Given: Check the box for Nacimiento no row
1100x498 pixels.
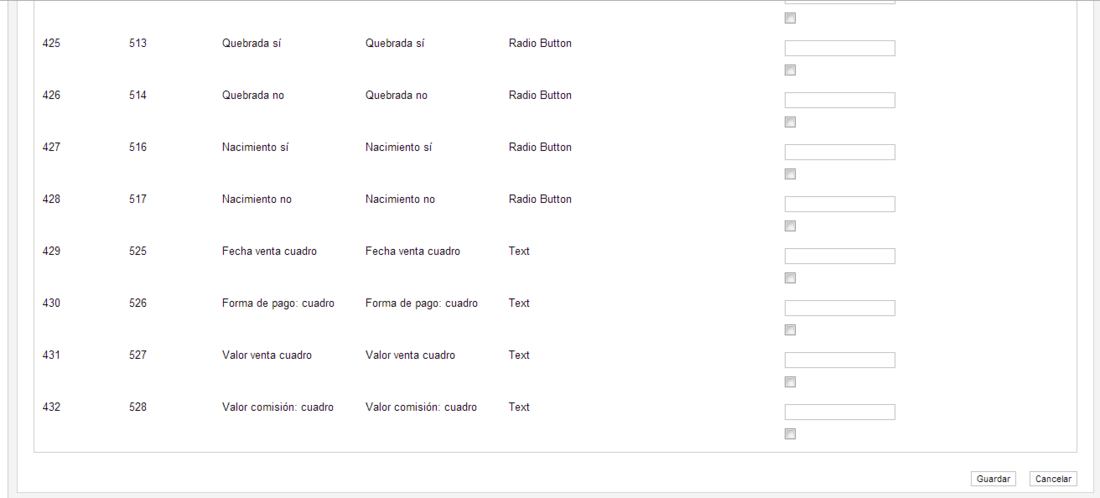Looking at the screenshot, I should pos(790,226).
